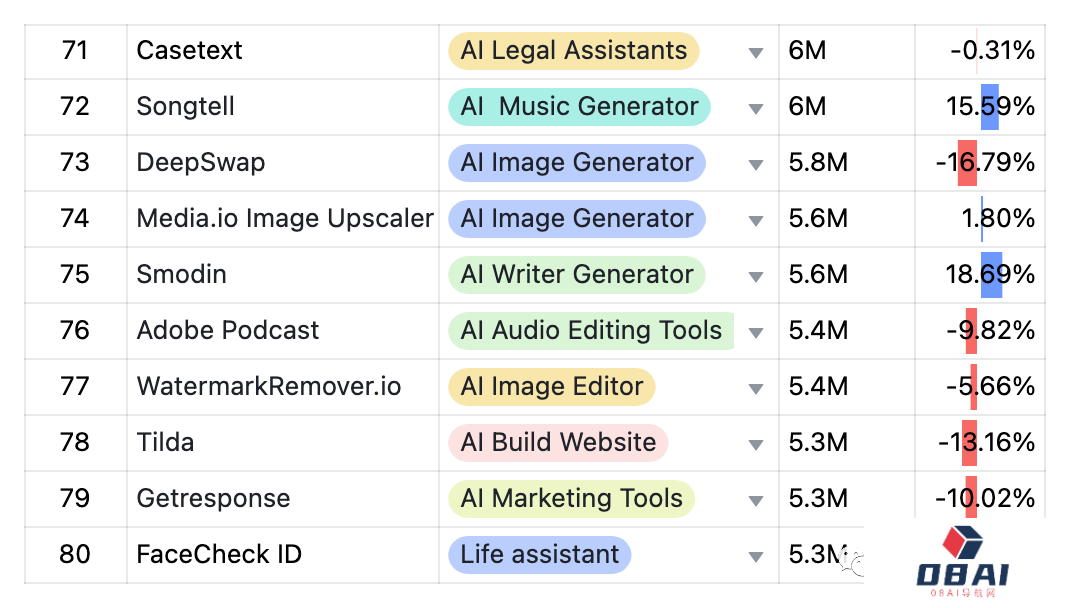Select the Getresponse name cell
Screen dimensions: 1070x608
[283, 499]
